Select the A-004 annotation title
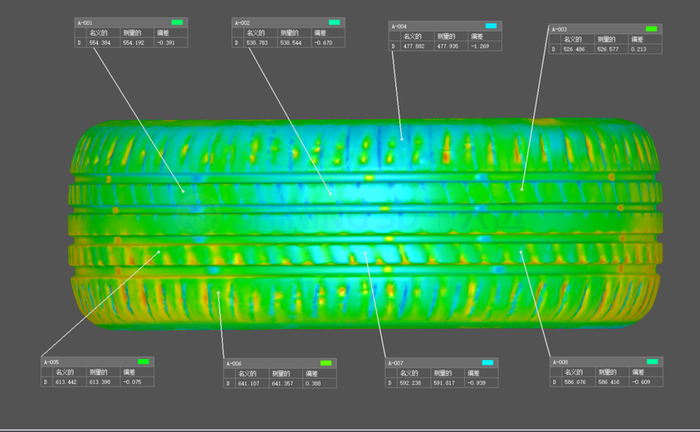 [x=399, y=26]
